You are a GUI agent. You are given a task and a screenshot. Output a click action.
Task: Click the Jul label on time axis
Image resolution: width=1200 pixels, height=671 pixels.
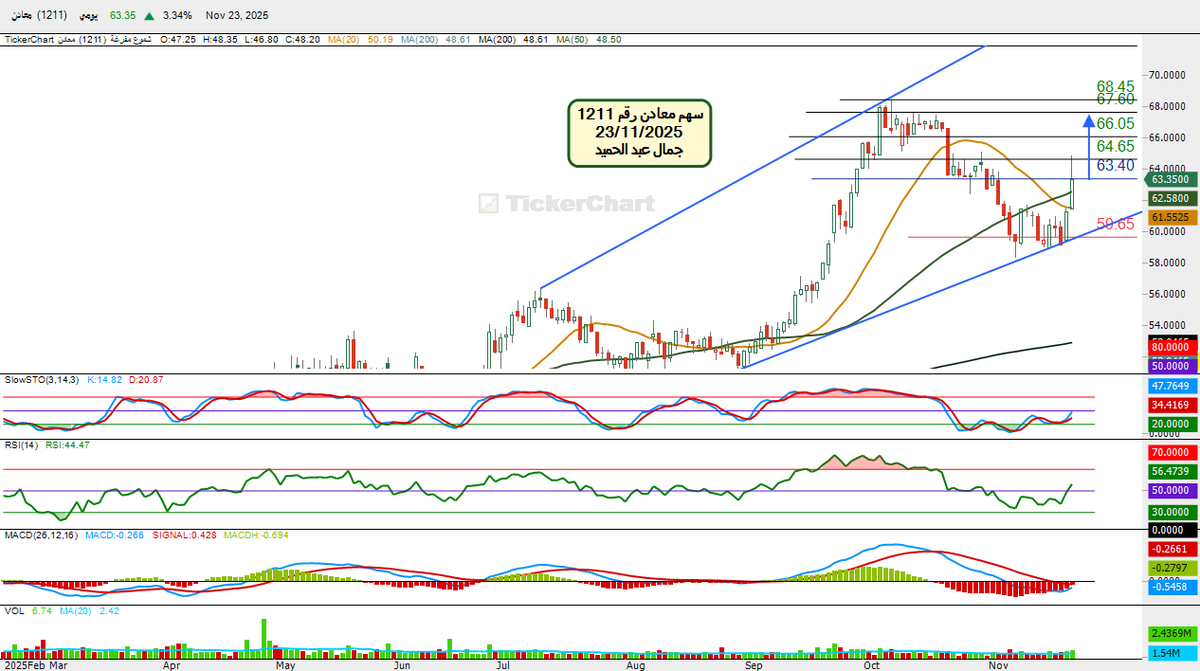503,664
